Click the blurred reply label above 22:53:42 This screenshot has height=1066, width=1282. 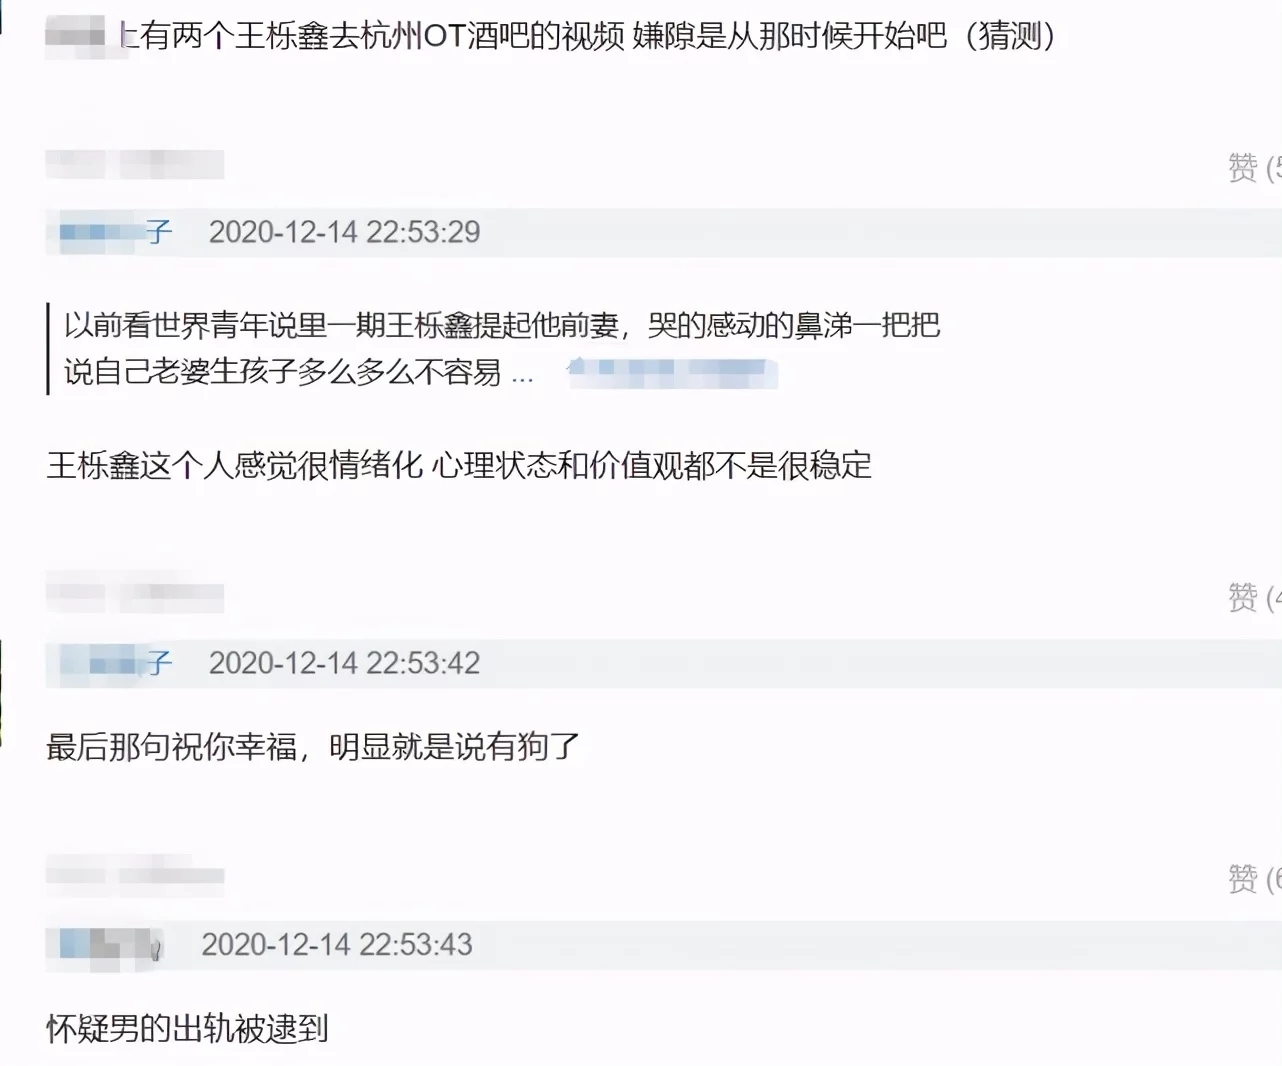click(x=135, y=597)
